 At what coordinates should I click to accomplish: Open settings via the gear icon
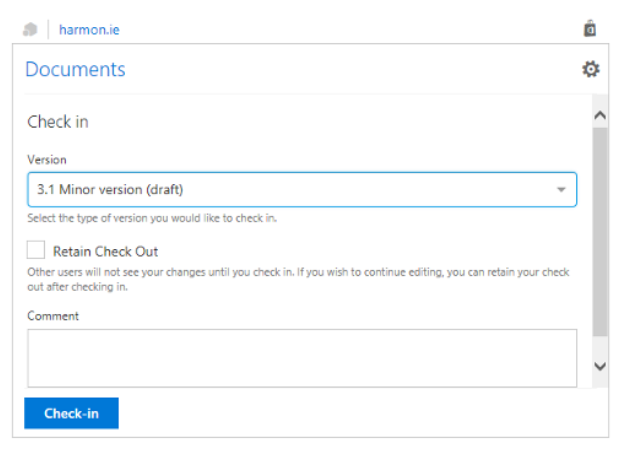point(591,69)
